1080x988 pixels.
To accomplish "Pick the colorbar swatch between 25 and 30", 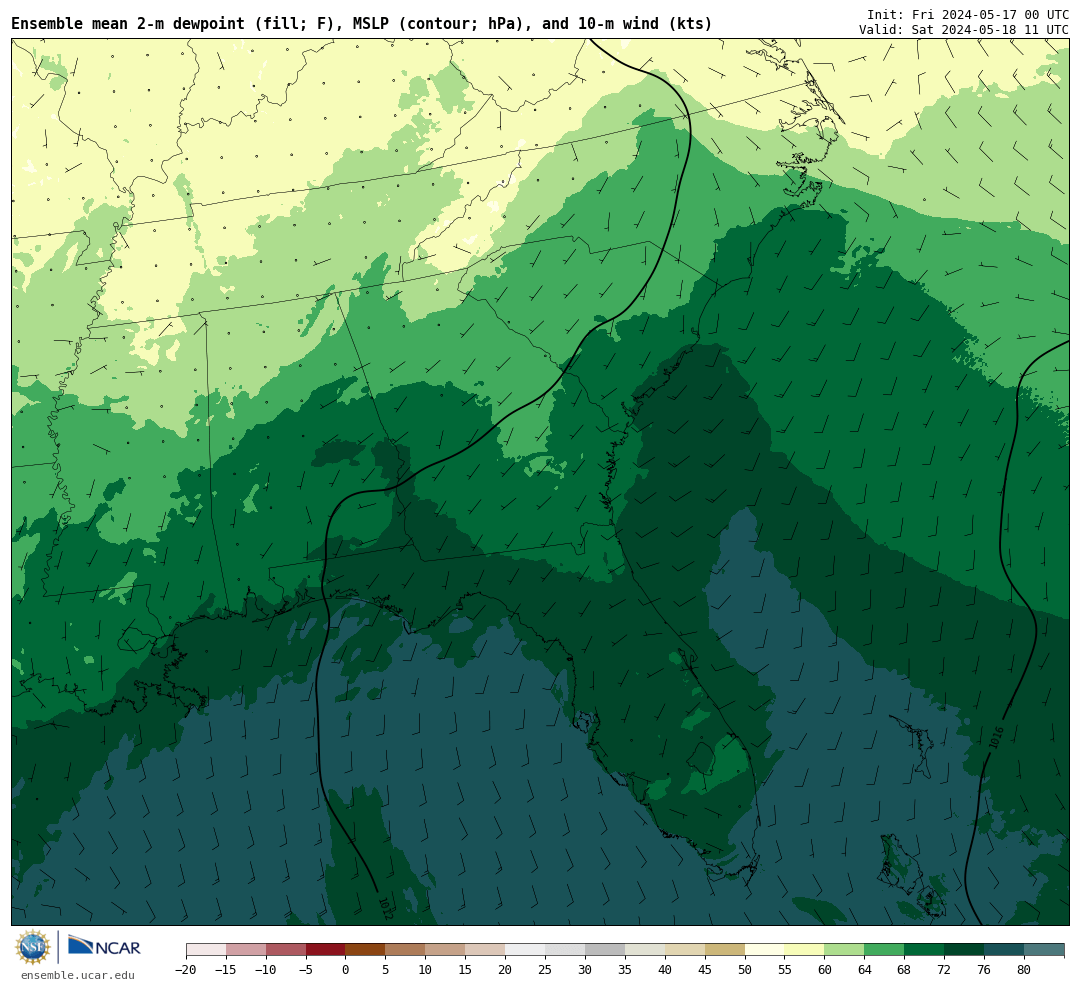I will pyautogui.click(x=565, y=950).
